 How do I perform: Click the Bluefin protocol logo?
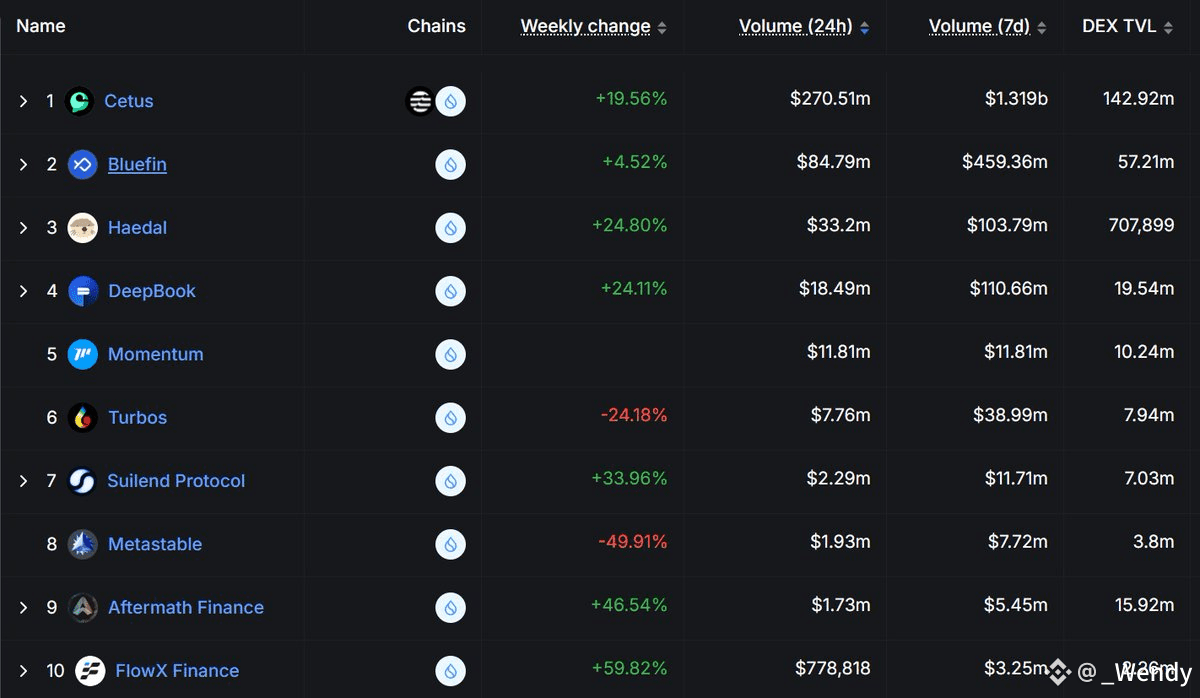[82, 164]
